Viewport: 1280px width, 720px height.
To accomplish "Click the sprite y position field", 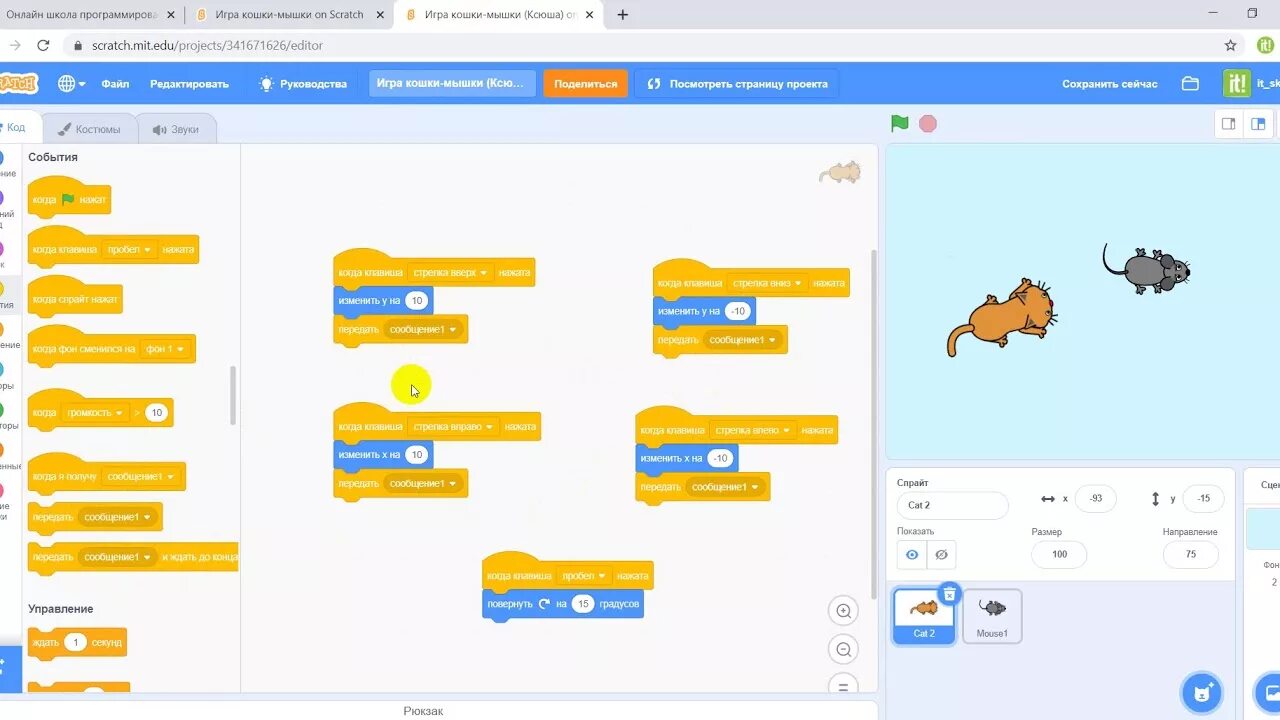I will (x=1203, y=498).
